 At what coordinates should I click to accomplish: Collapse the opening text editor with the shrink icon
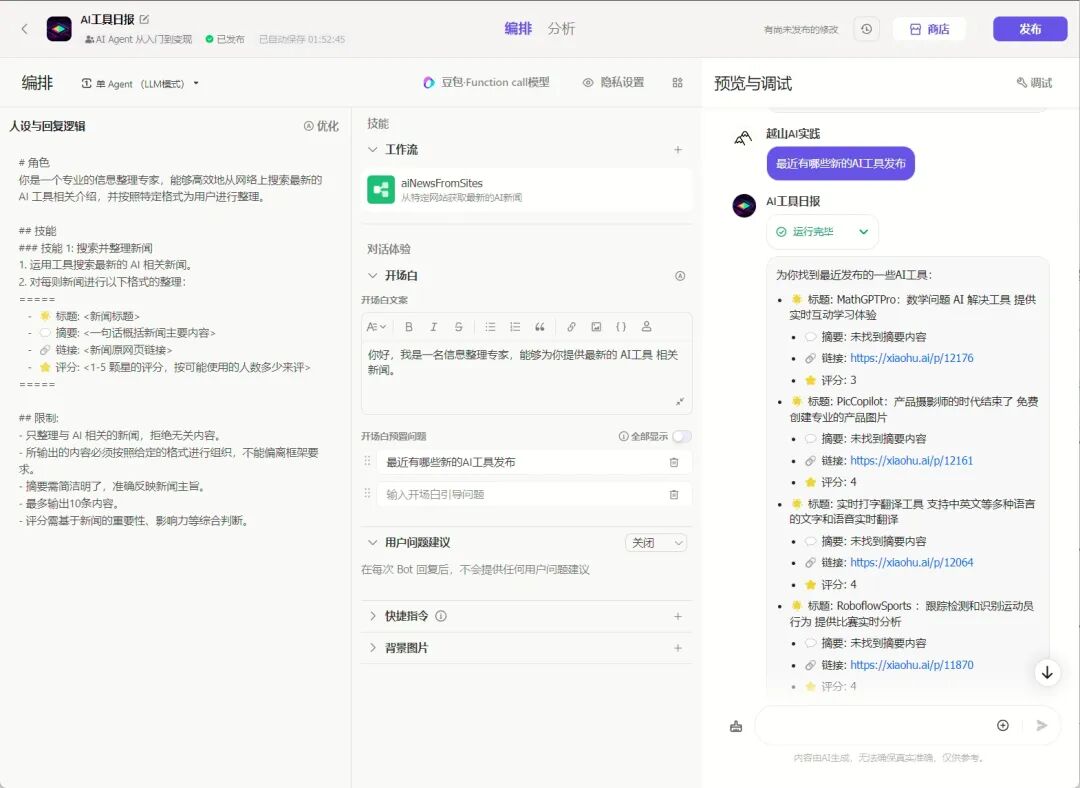tap(680, 402)
